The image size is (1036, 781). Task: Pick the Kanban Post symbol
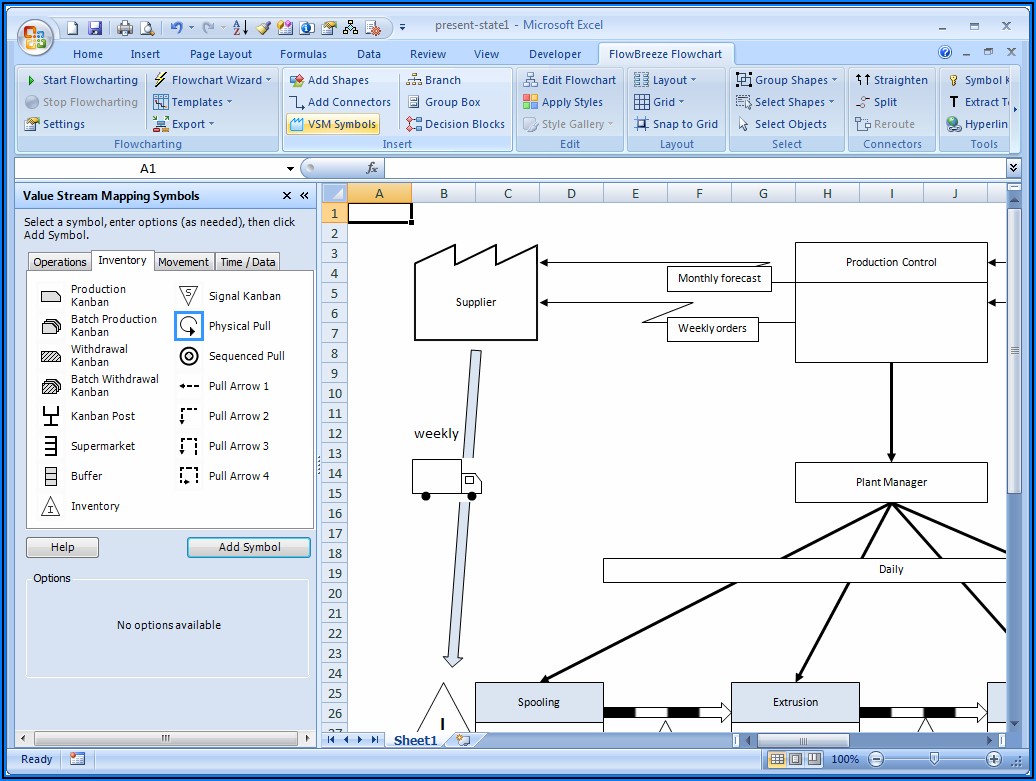point(51,416)
